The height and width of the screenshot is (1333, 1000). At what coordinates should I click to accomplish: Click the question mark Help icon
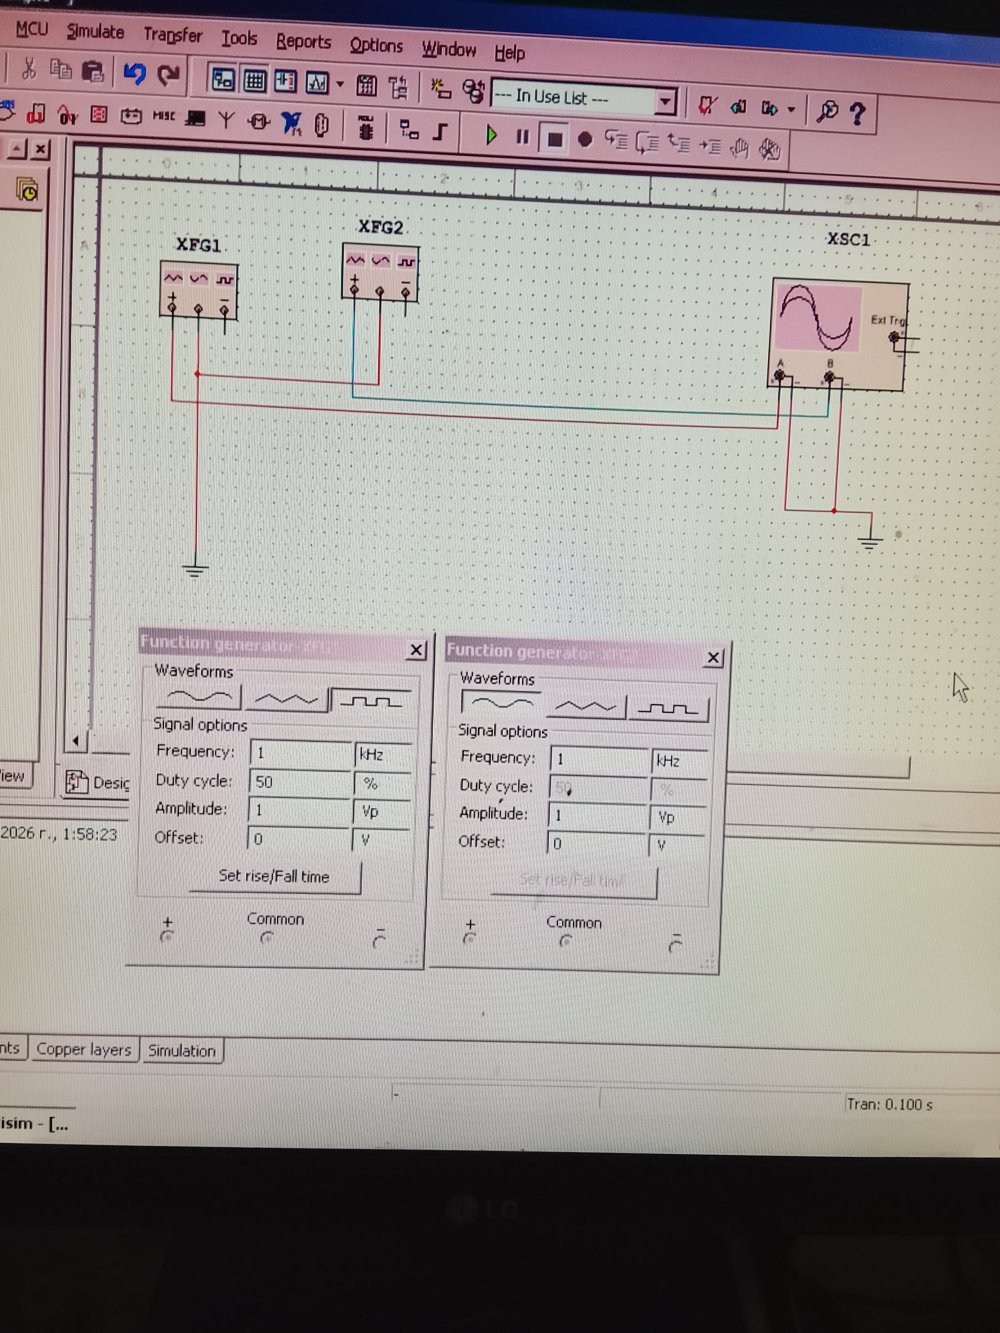pyautogui.click(x=857, y=113)
